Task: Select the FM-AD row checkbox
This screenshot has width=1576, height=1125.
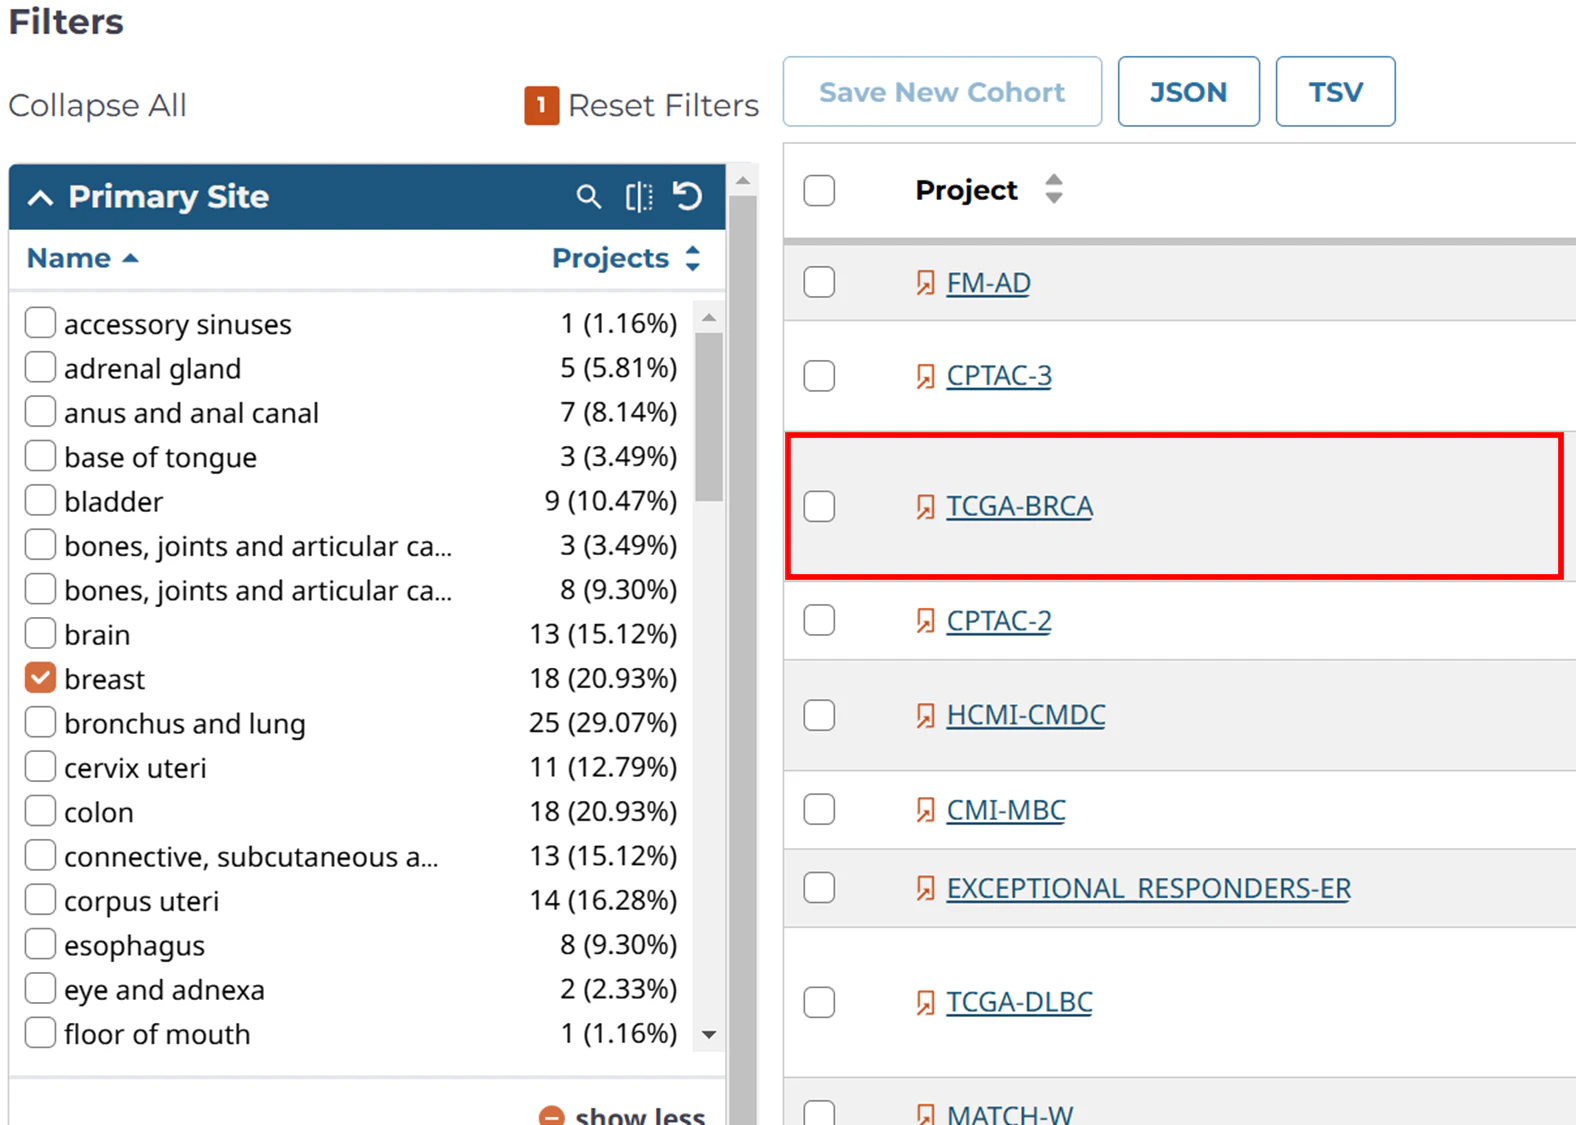Action: (x=819, y=282)
